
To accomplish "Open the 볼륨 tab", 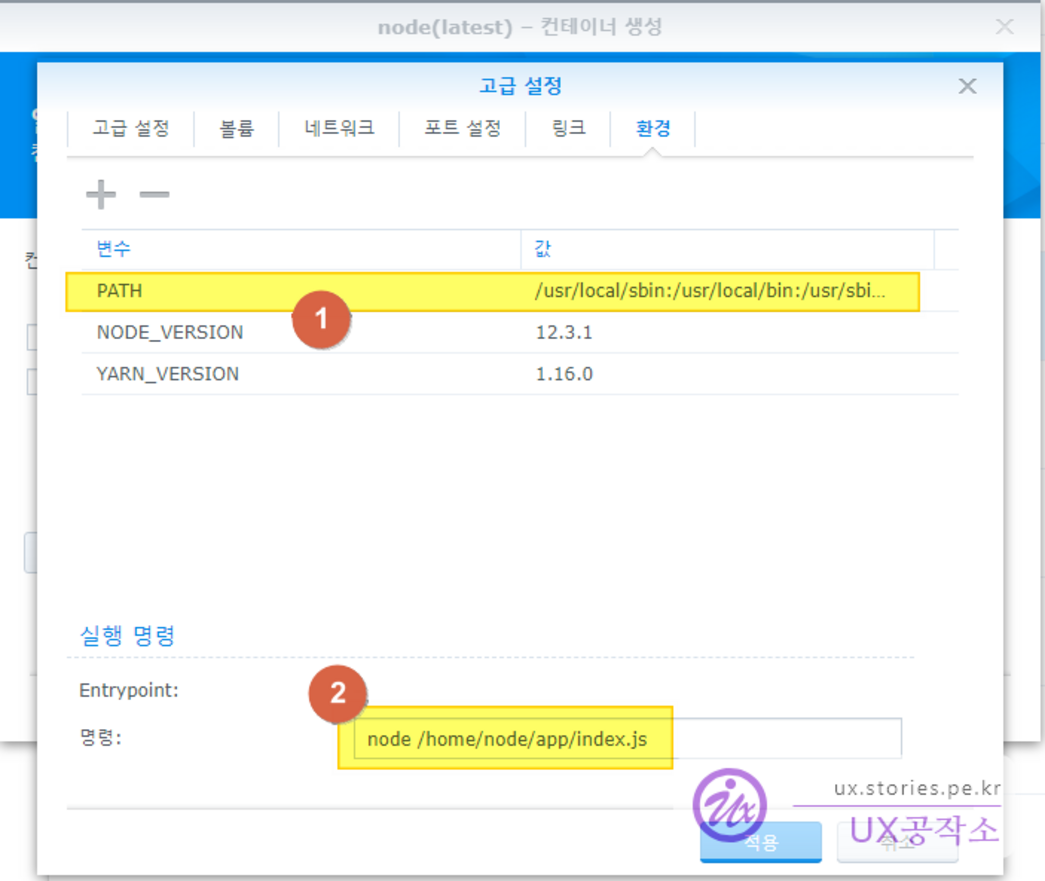I will 237,128.
